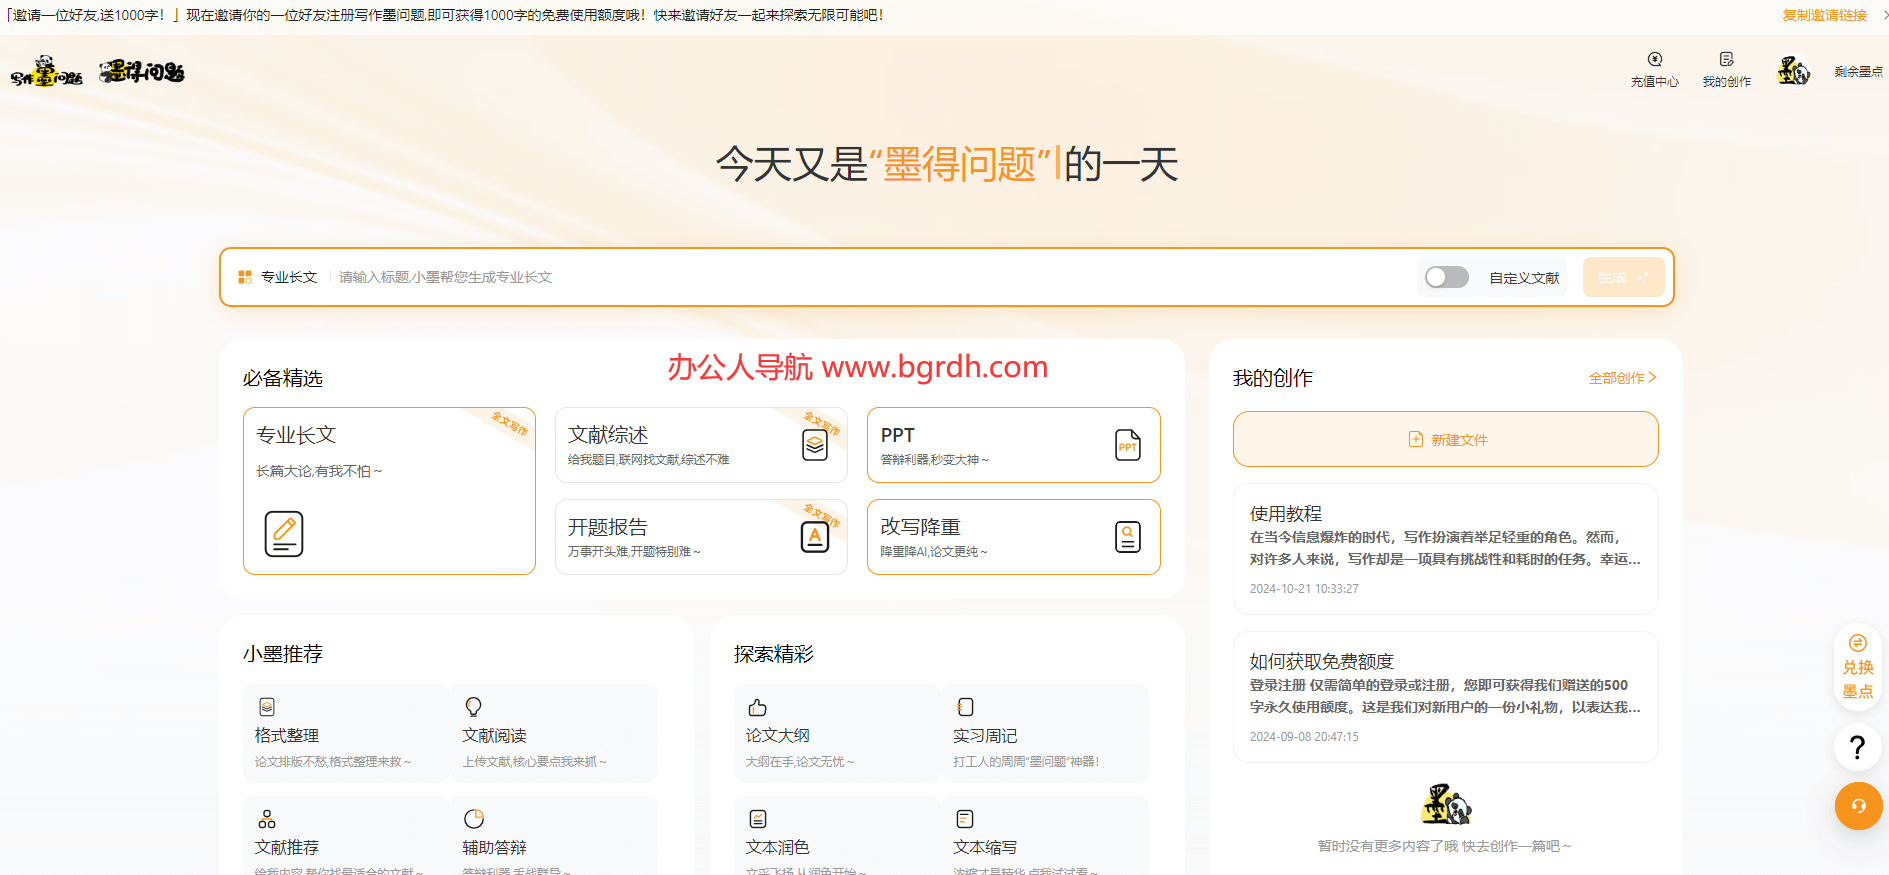Click the 实习周记 notebook icon
This screenshot has width=1889, height=875.
(965, 707)
